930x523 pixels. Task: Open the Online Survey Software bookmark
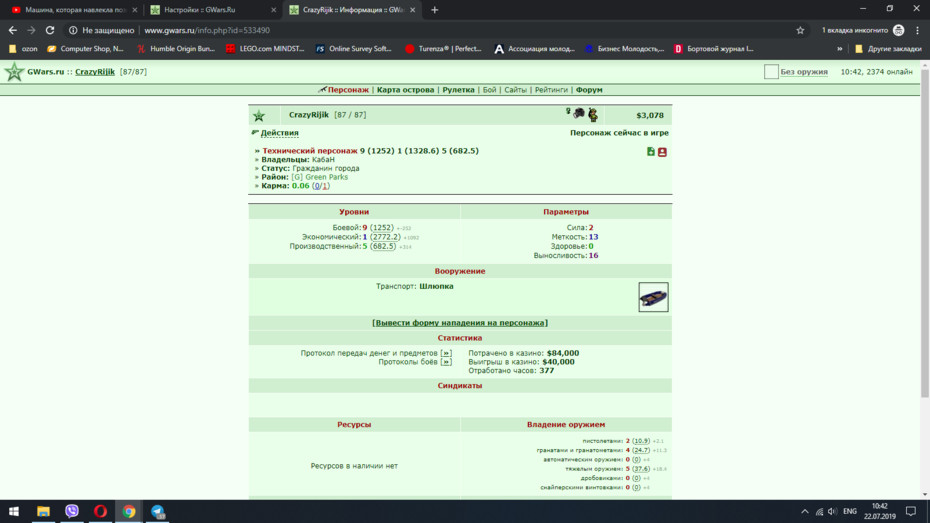tap(353, 49)
